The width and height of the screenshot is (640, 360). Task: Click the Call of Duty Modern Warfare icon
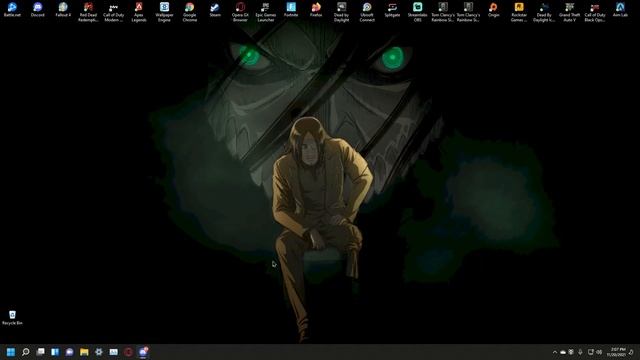[113, 11]
